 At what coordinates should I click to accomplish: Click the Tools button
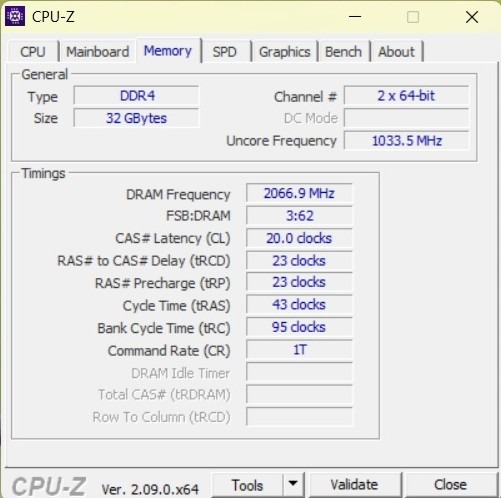point(247,485)
